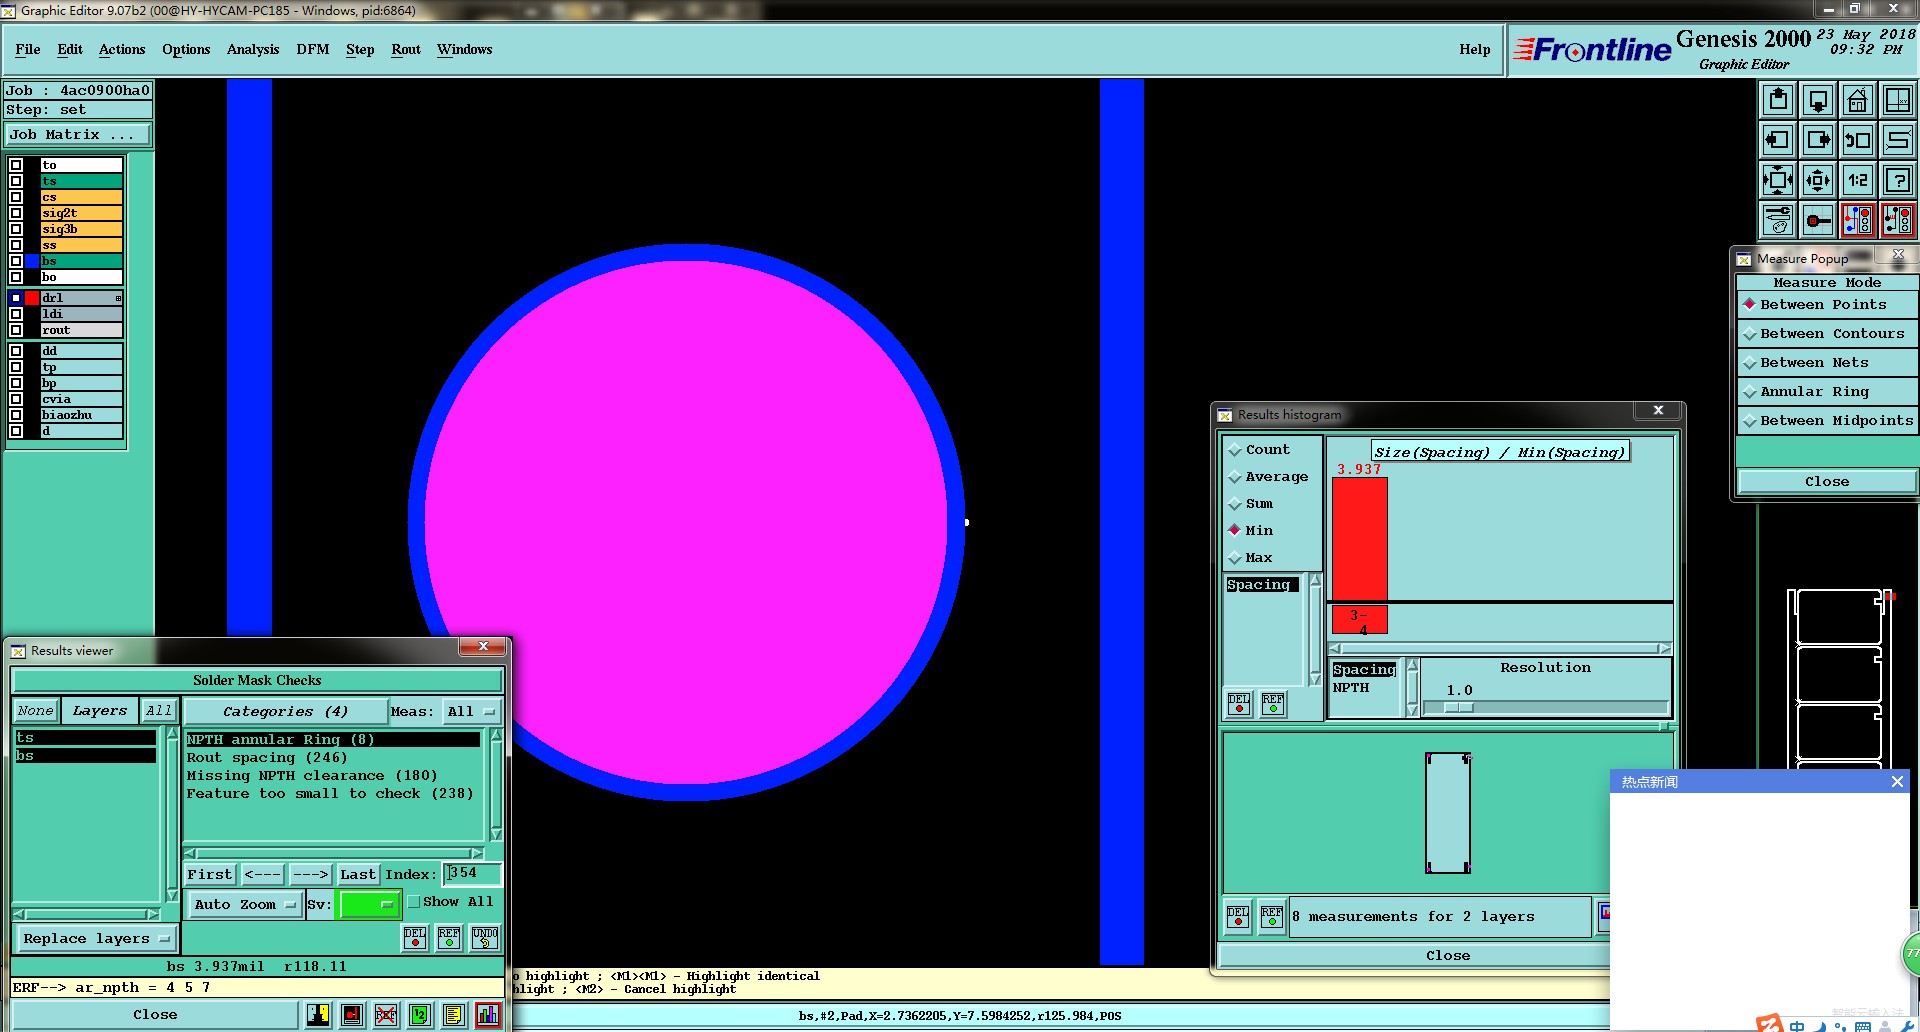Click Close in the Measure Popup
This screenshot has height=1032, width=1920.
click(1827, 481)
